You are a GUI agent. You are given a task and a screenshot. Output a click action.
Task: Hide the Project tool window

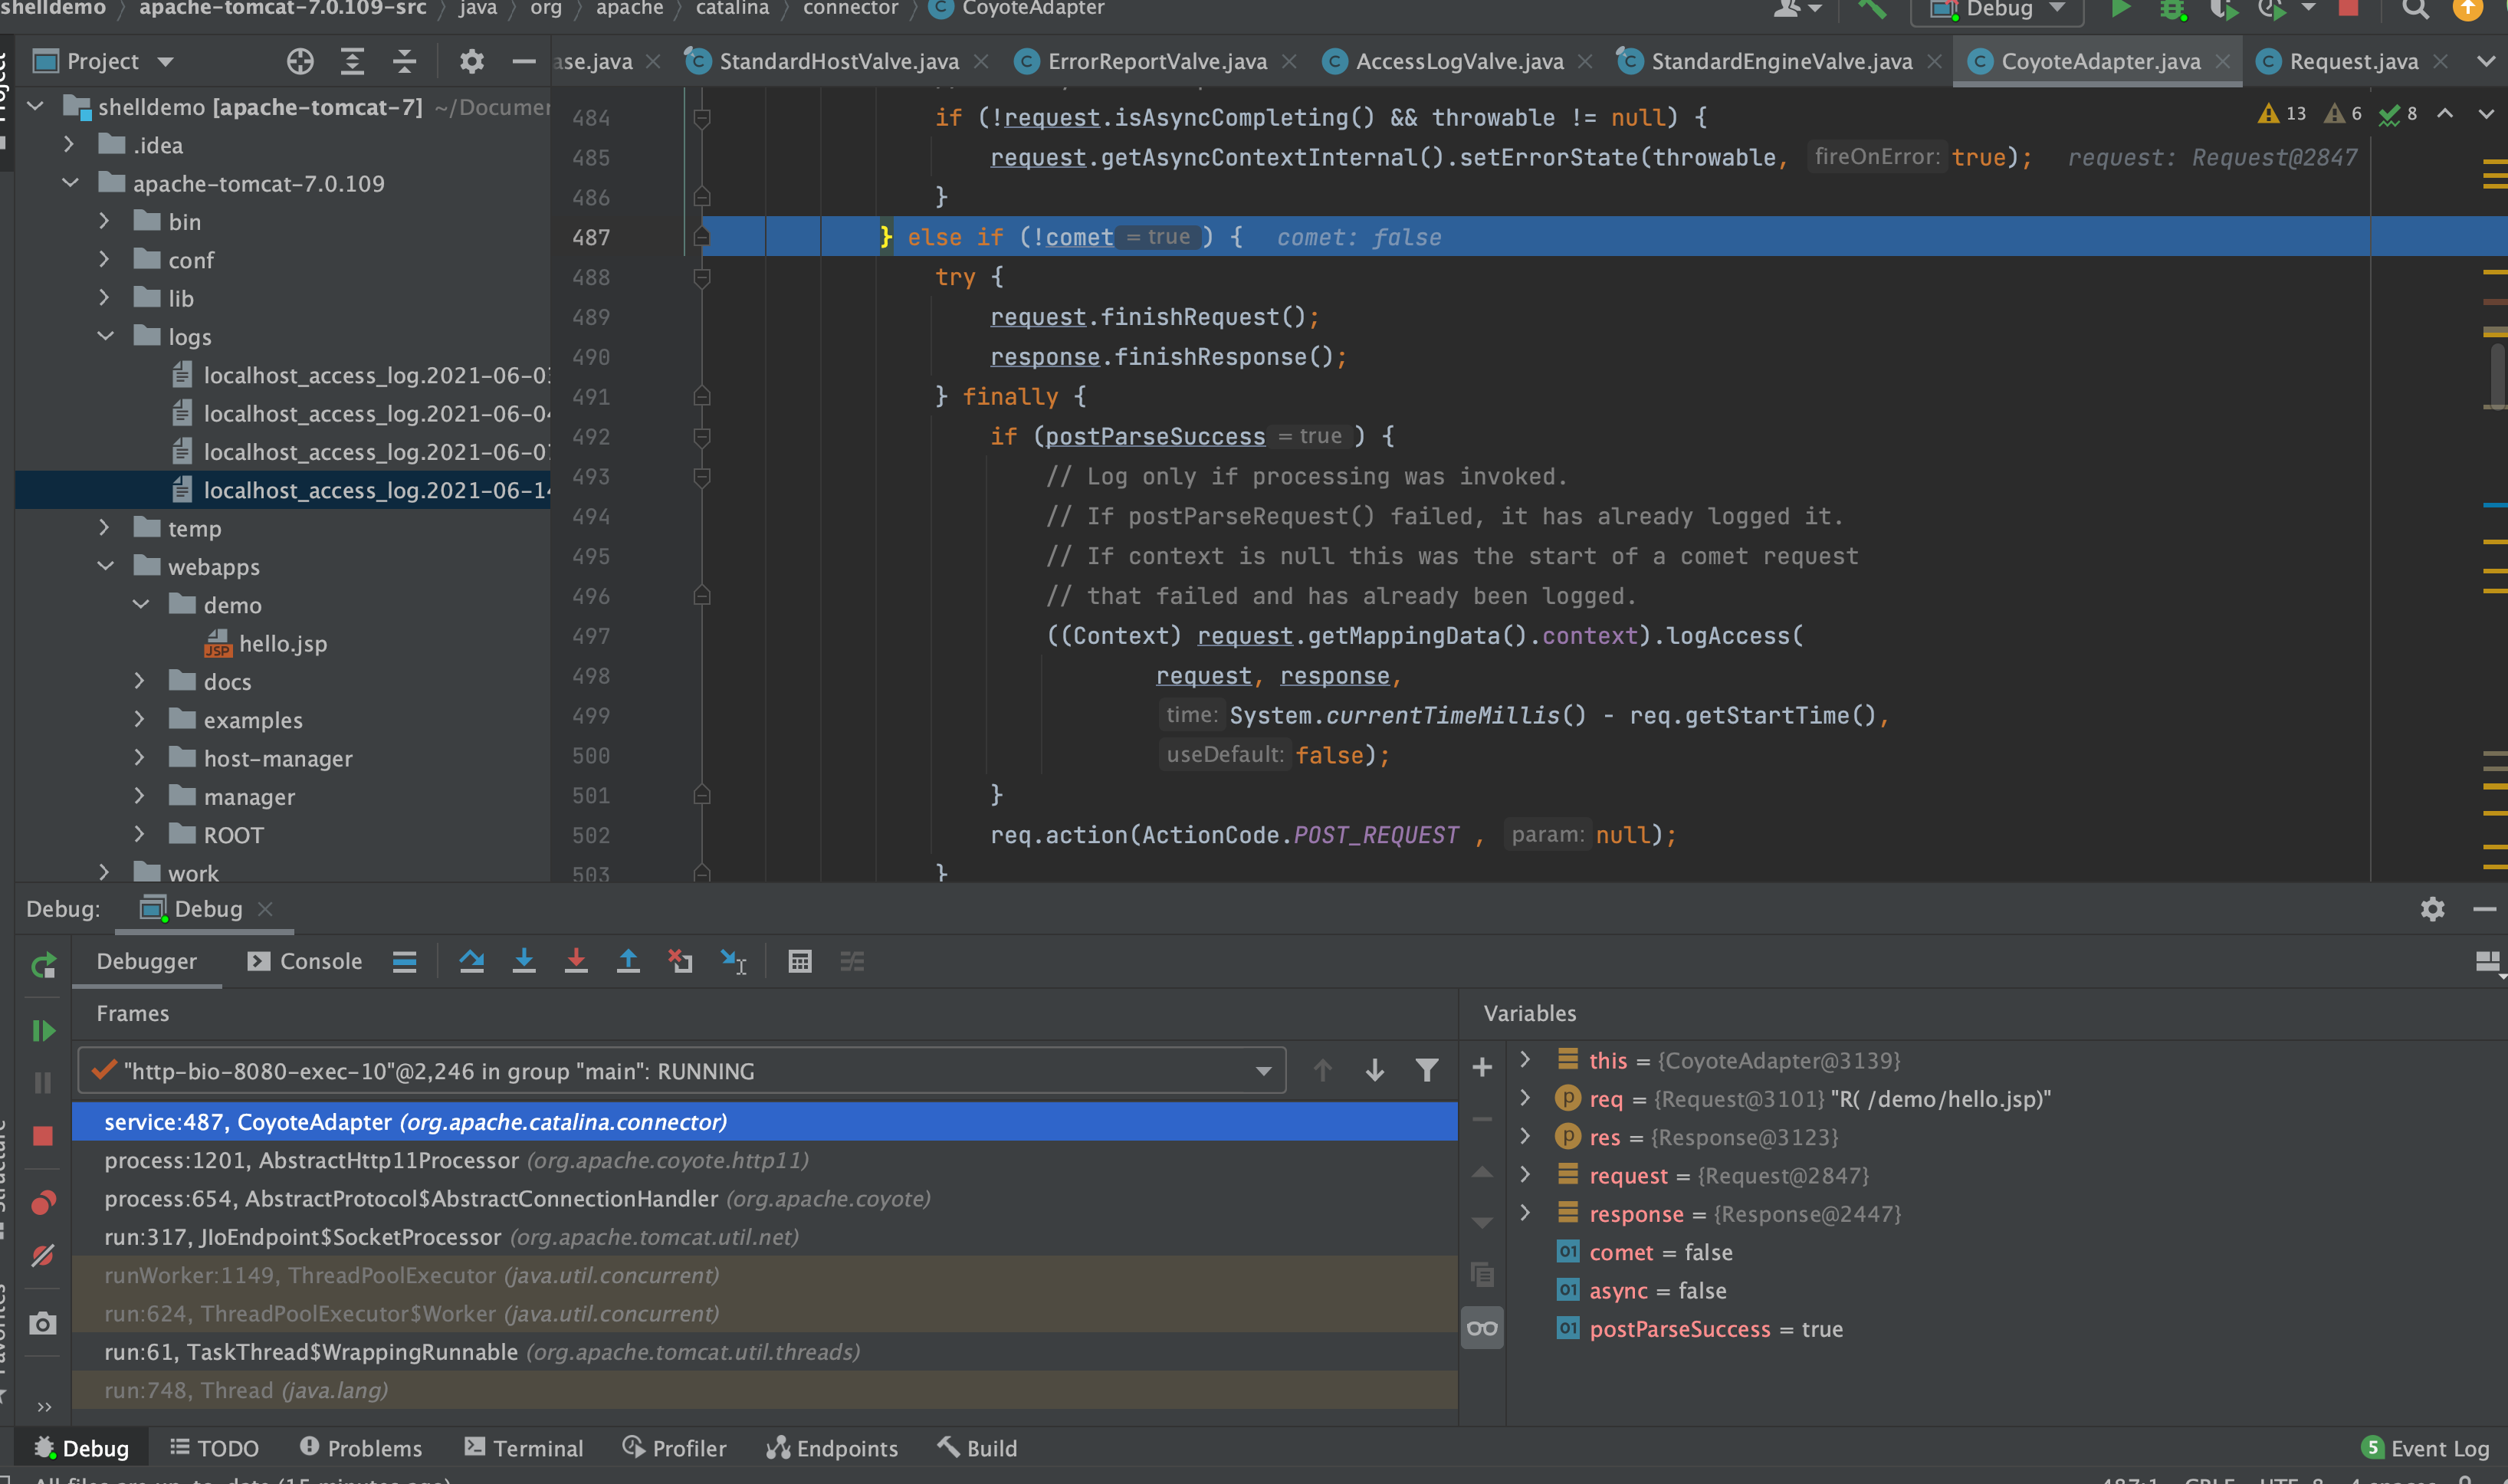524,62
